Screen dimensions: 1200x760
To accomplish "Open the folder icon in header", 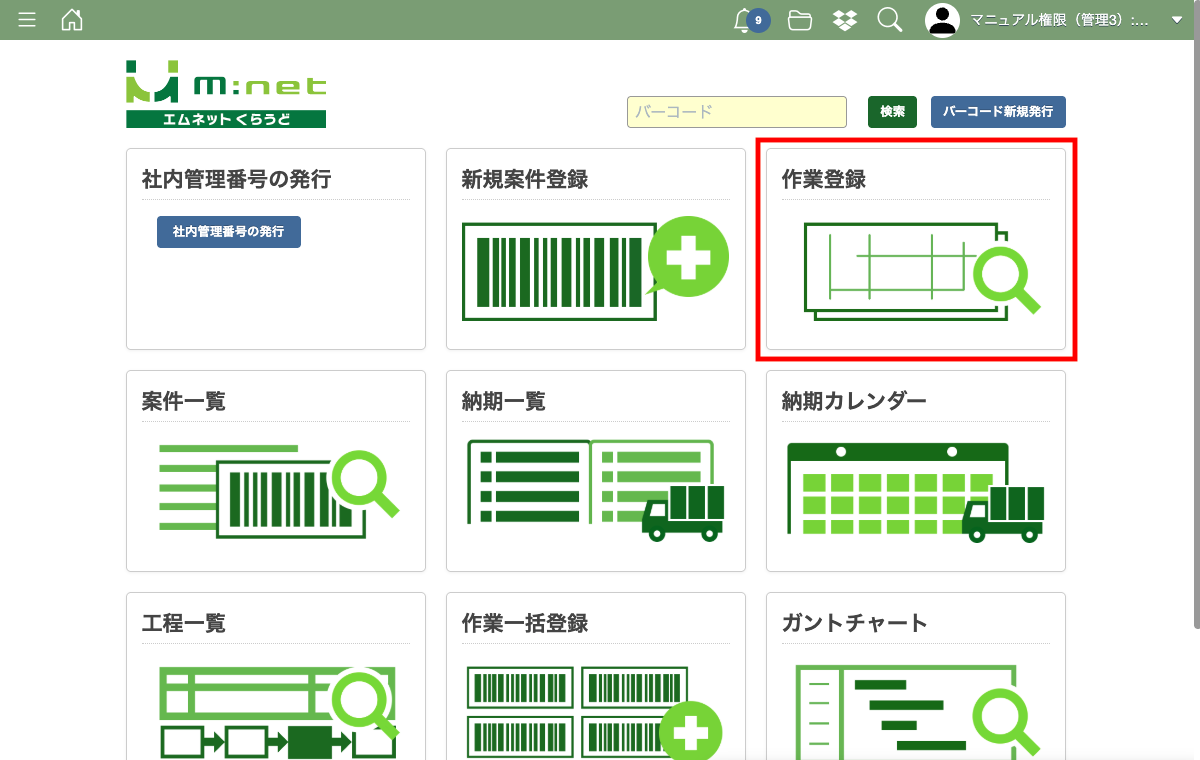I will pos(799,20).
